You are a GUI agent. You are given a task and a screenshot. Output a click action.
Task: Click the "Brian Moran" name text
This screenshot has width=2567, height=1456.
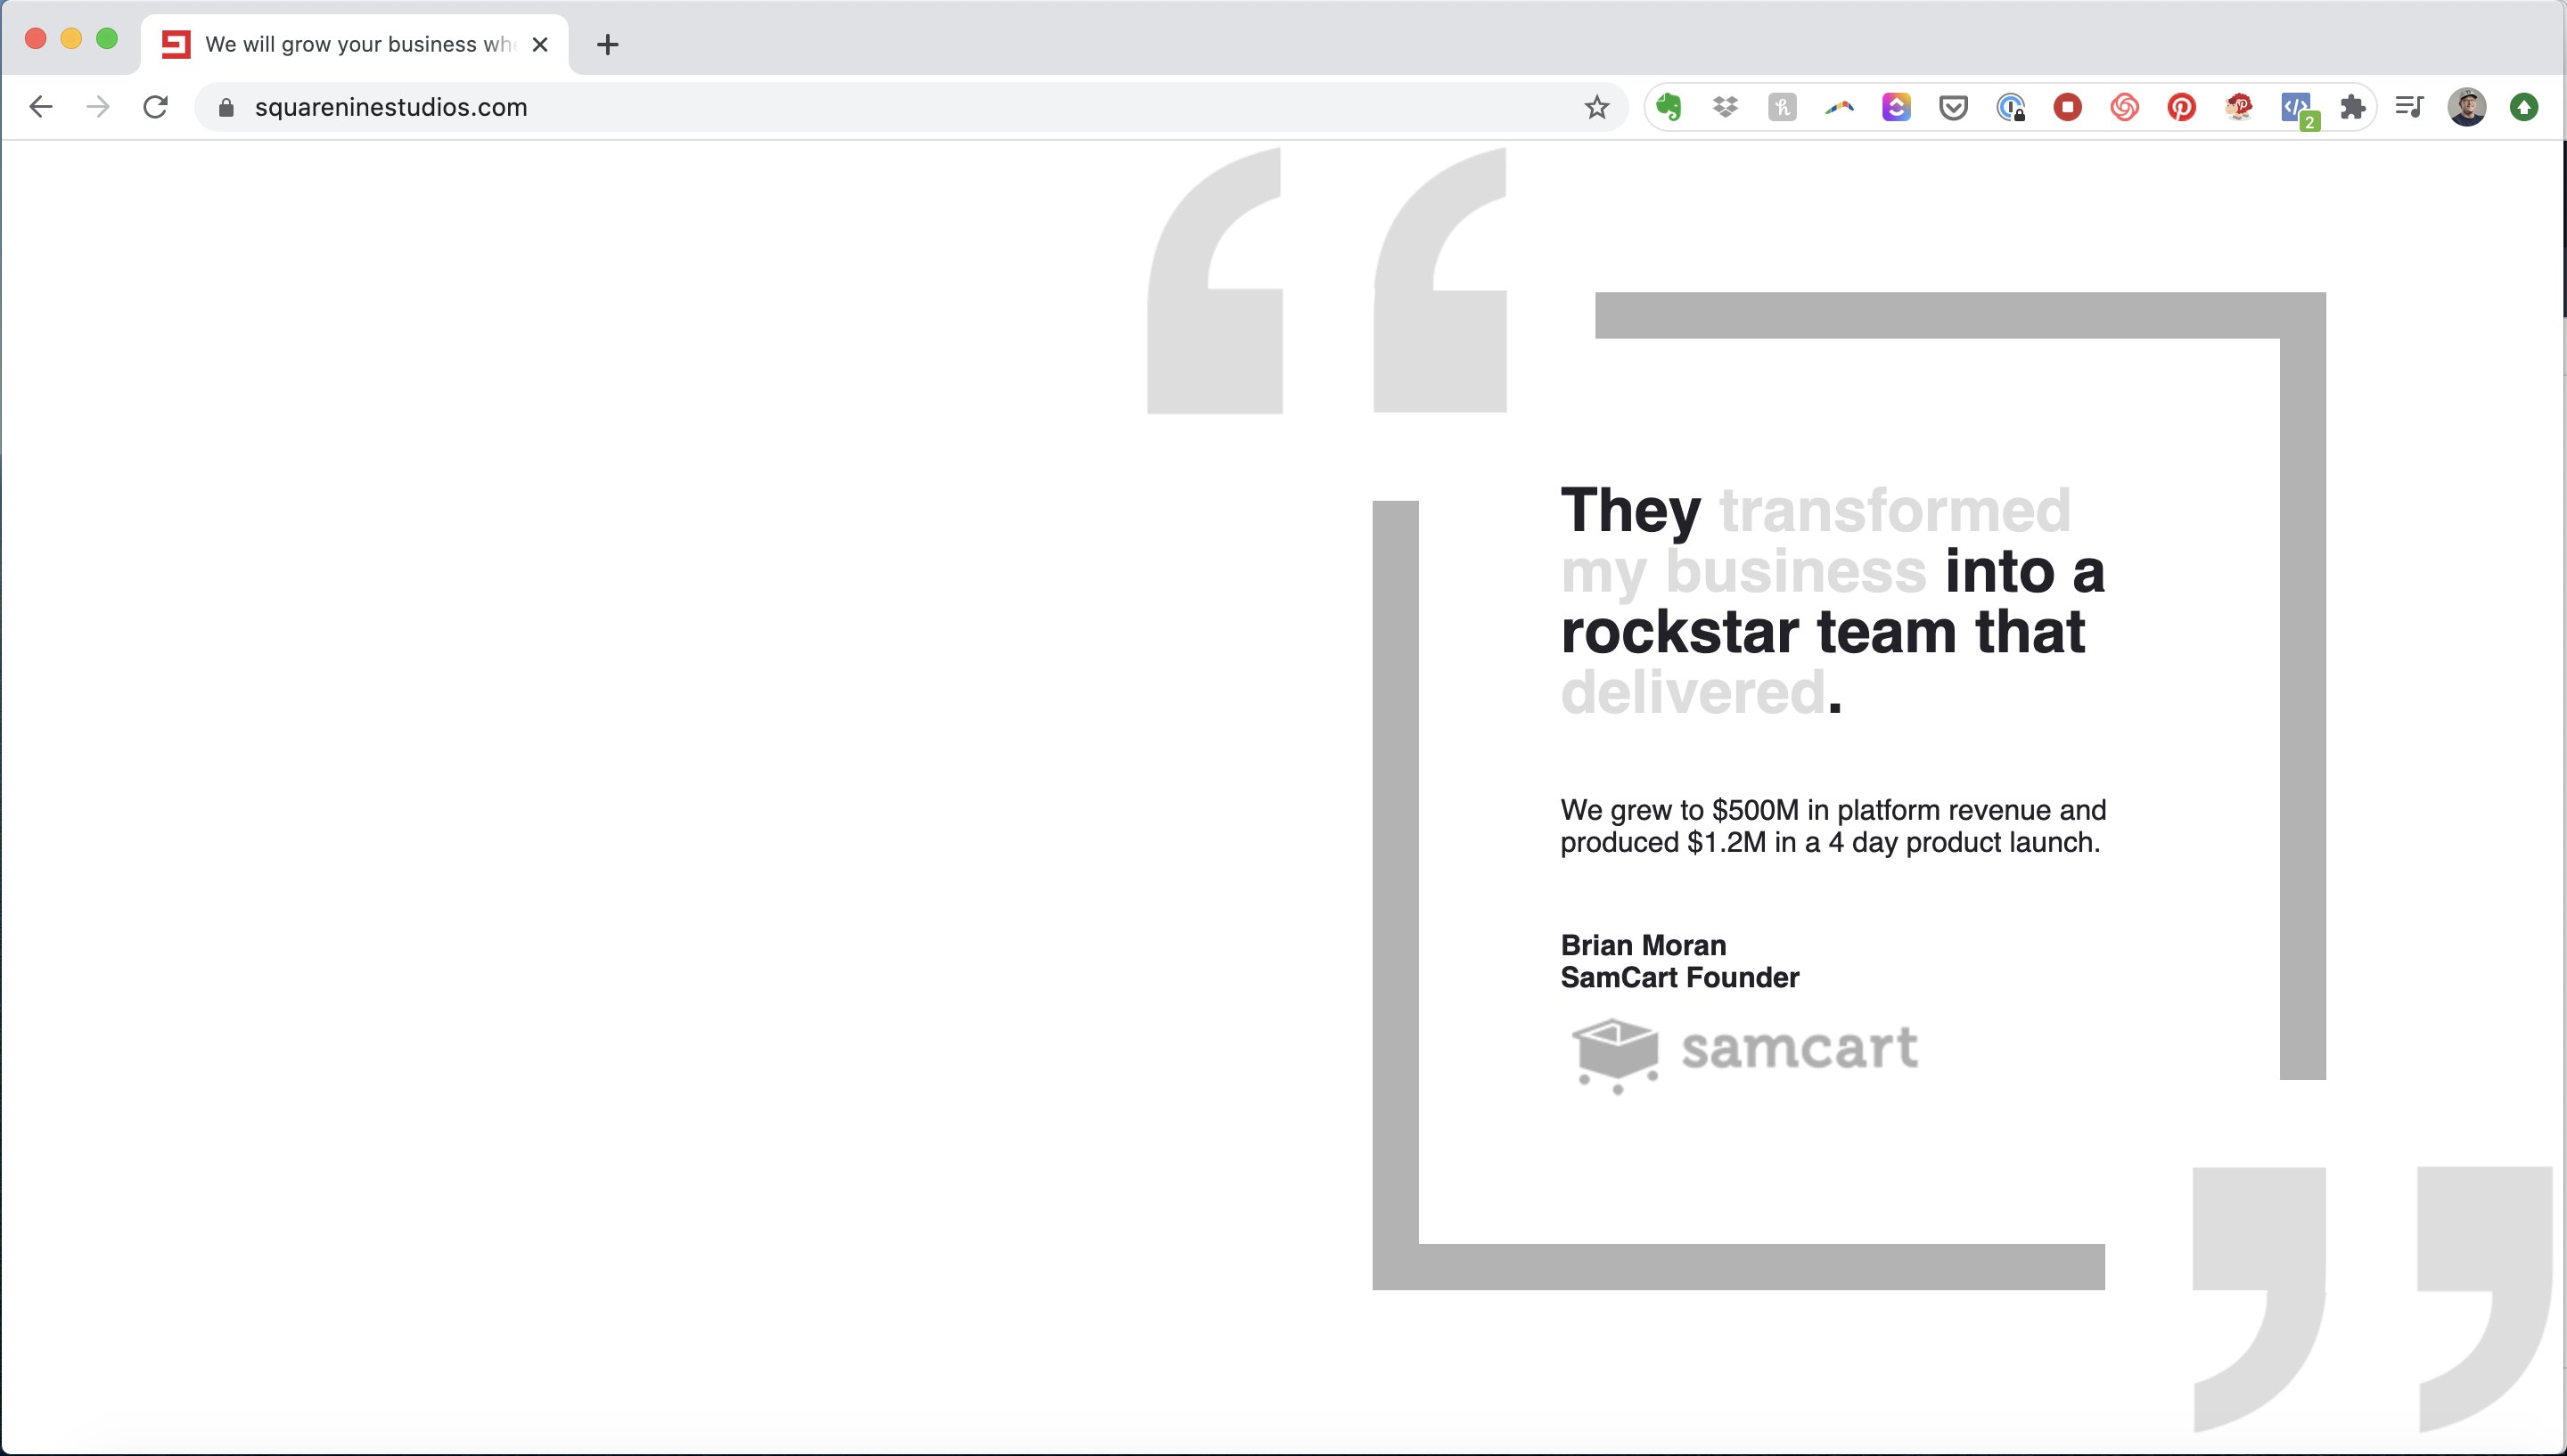1643,945
